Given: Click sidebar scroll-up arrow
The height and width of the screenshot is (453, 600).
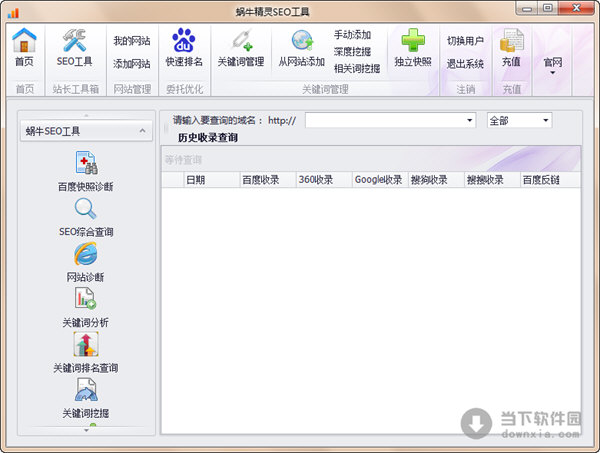Looking at the screenshot, I should point(86,115).
